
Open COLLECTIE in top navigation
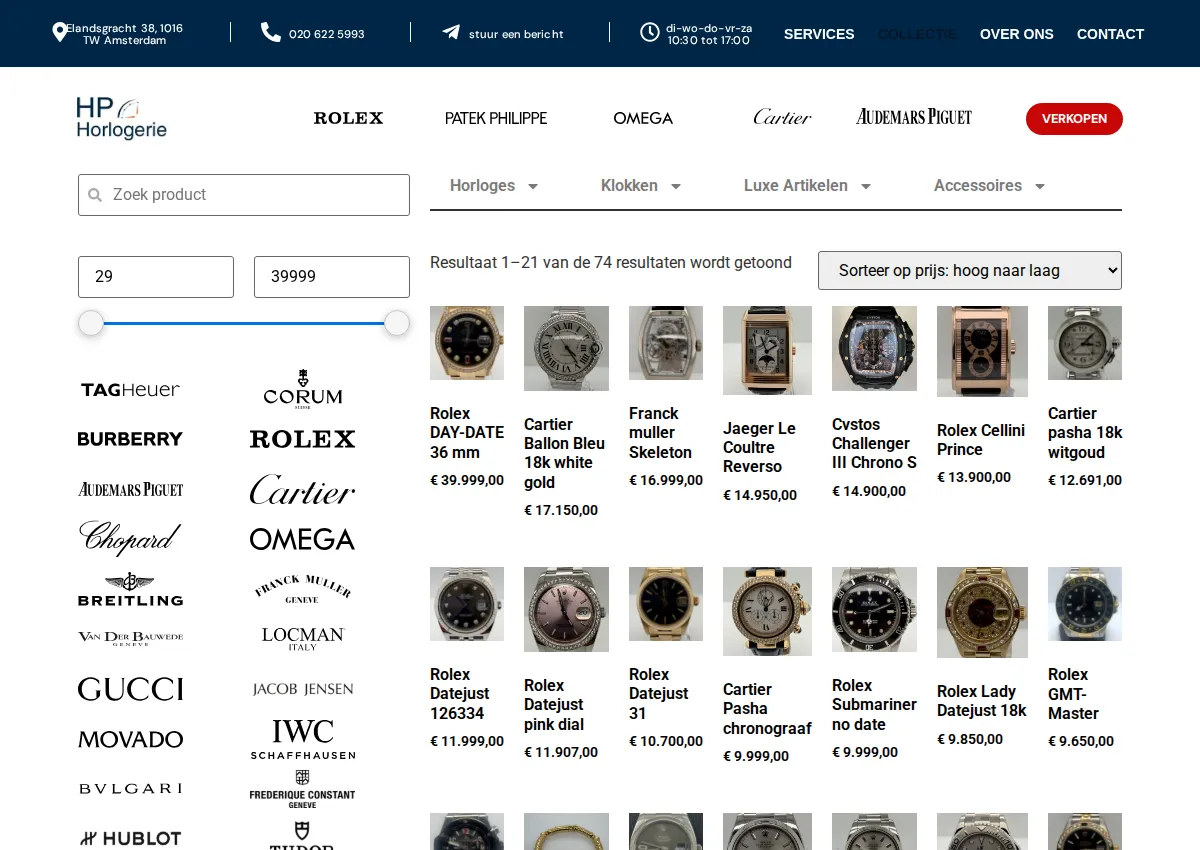pyautogui.click(x=917, y=34)
